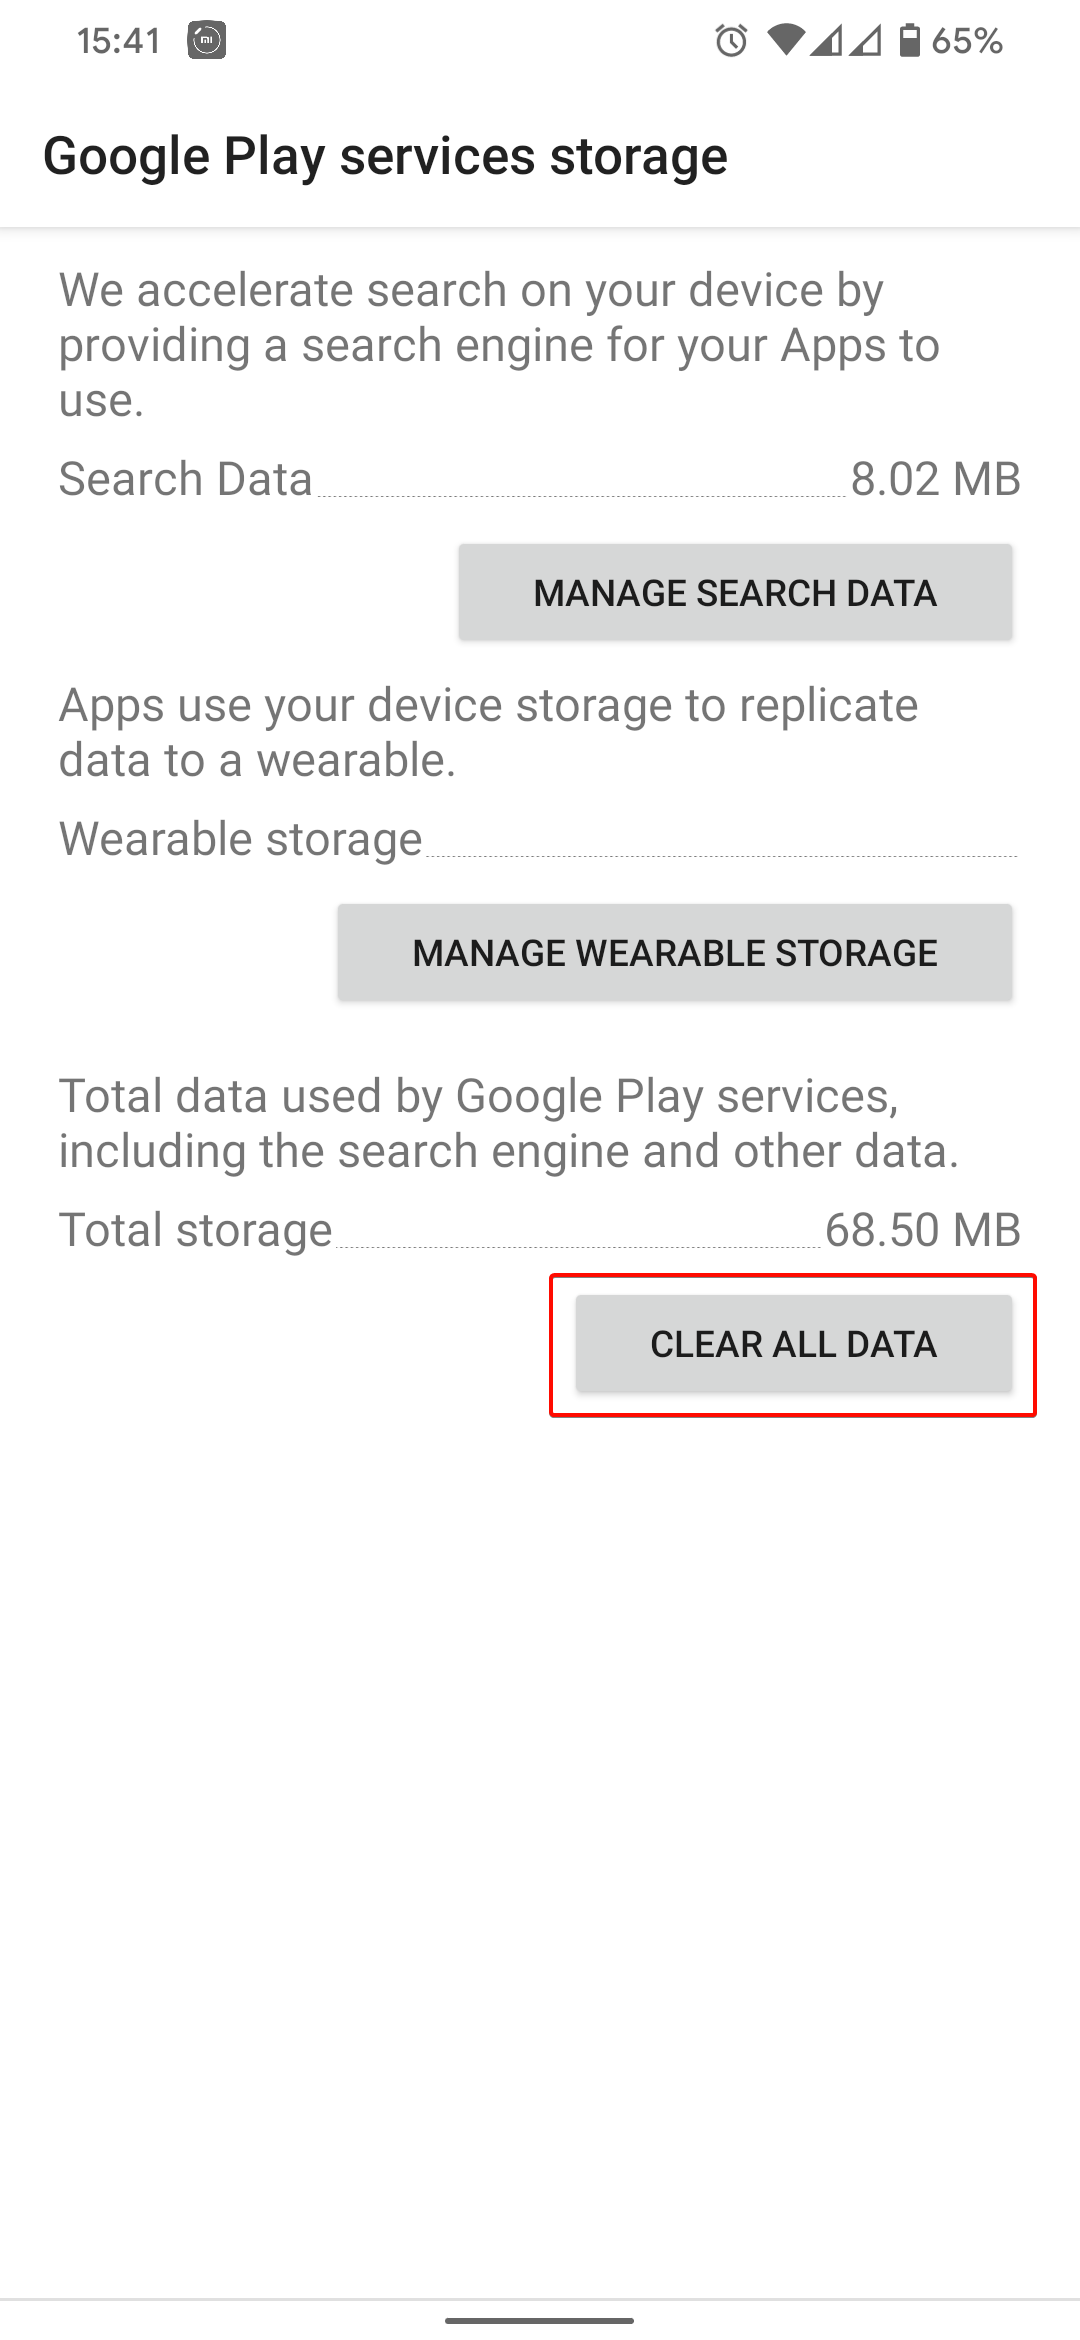
Task: Tap the Total storage label
Action: pos(196,1230)
